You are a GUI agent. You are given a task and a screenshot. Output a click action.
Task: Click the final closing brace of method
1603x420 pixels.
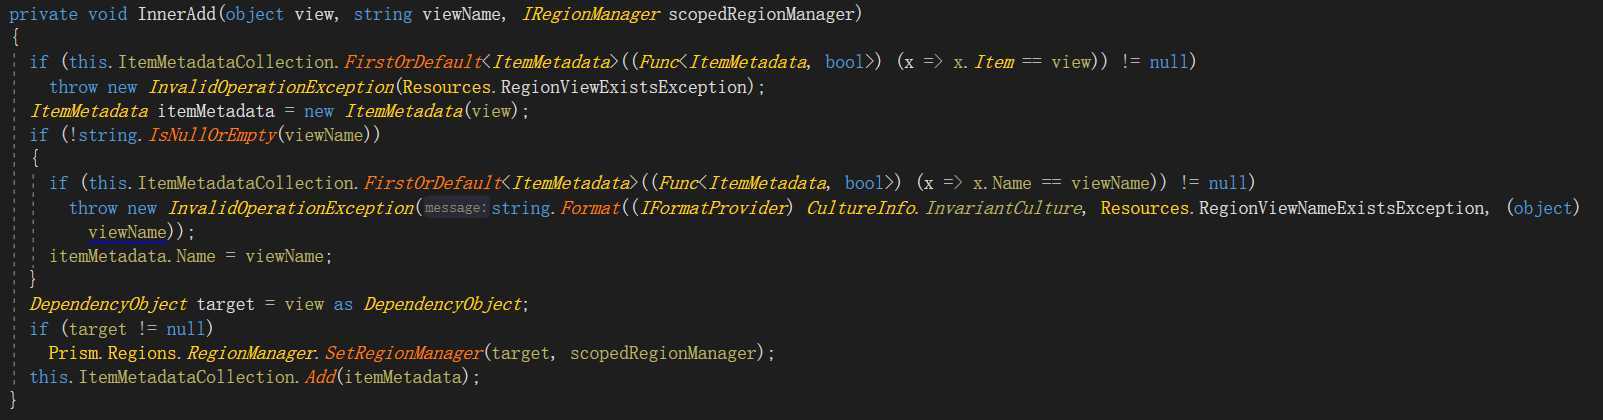tap(13, 400)
